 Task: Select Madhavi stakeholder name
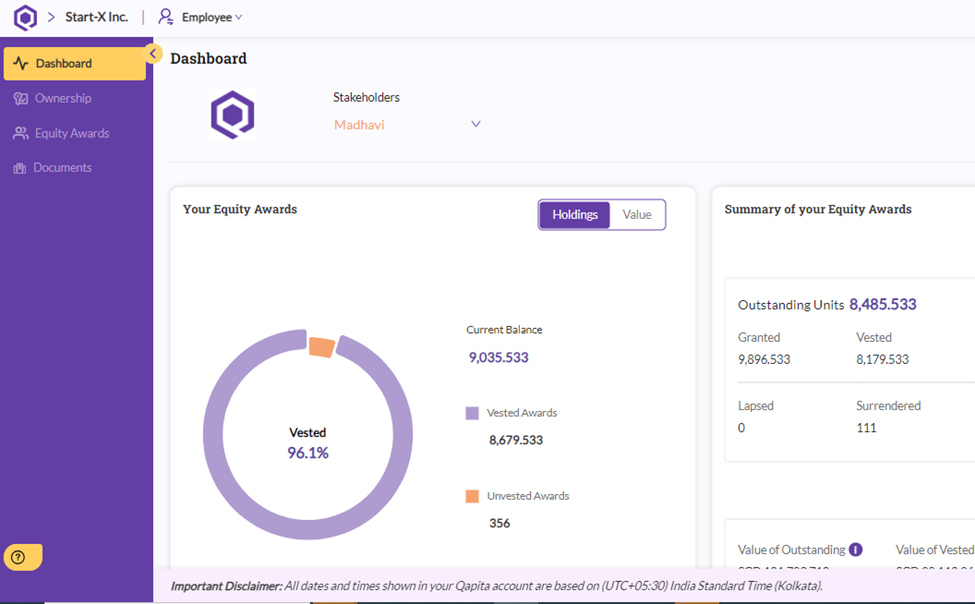[x=359, y=125]
